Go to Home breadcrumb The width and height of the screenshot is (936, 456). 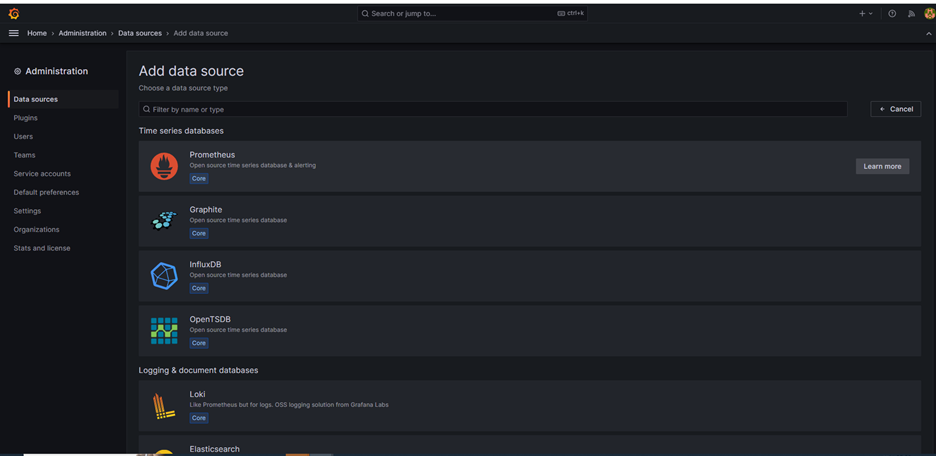coord(36,33)
